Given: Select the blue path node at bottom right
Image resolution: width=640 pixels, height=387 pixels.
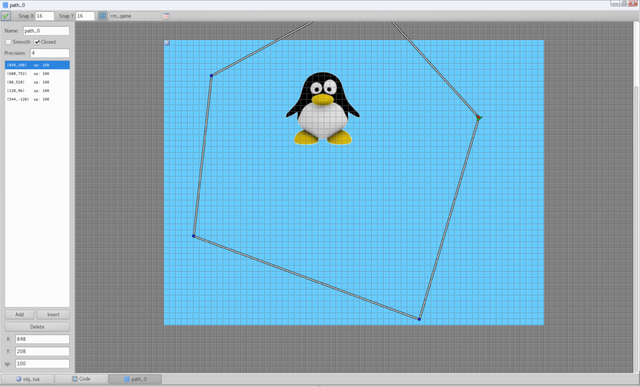Looking at the screenshot, I should pyautogui.click(x=419, y=319).
